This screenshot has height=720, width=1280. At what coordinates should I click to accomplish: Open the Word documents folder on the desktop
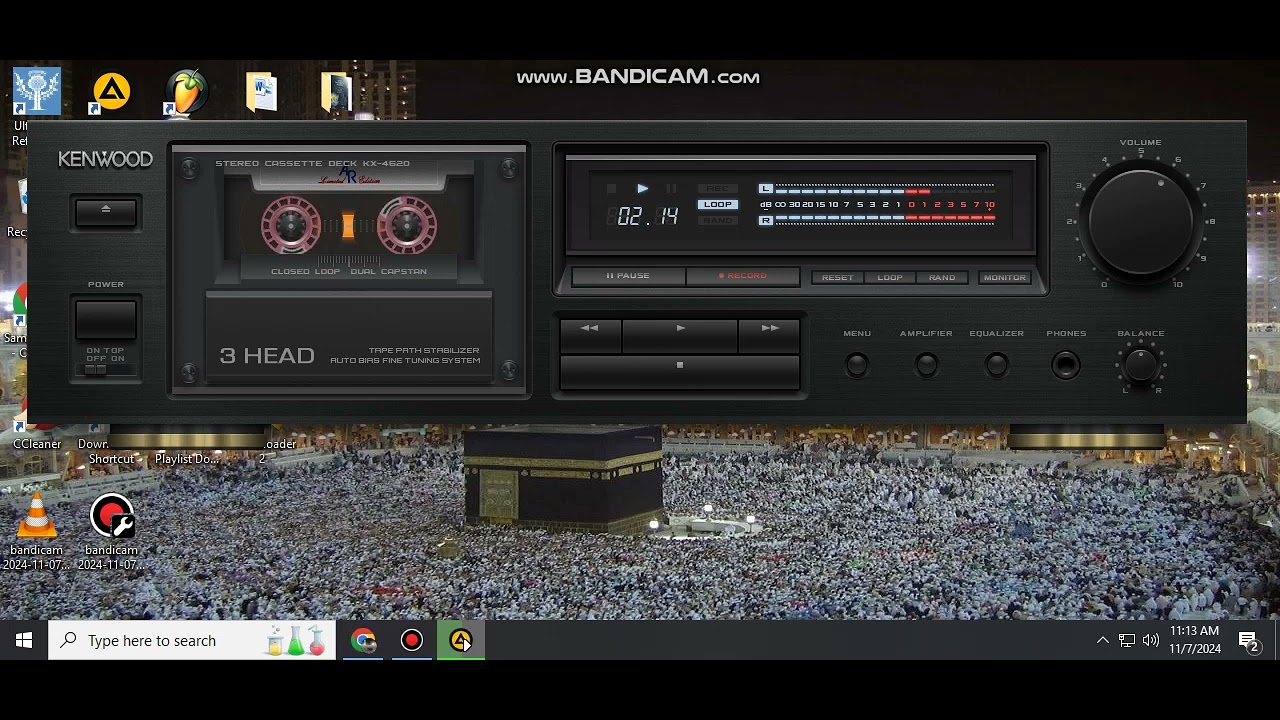[262, 92]
